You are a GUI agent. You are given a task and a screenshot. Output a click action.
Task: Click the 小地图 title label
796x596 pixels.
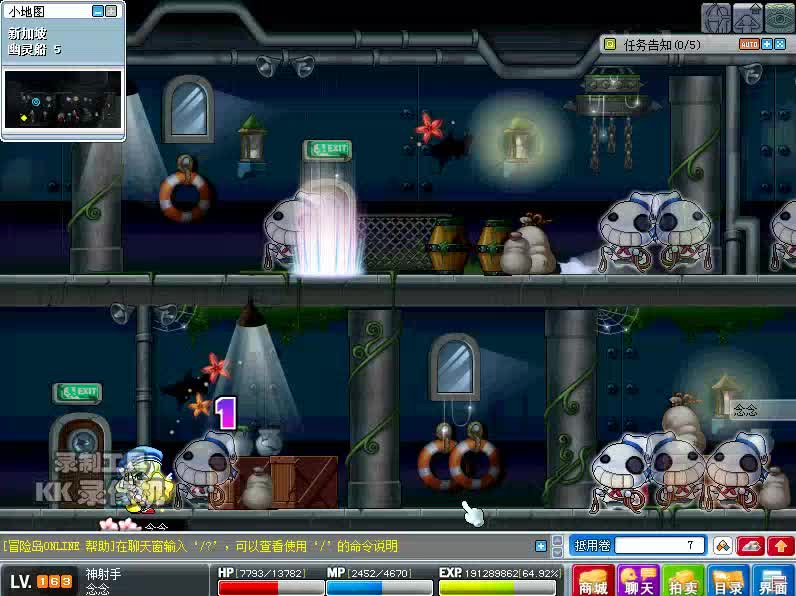[x=26, y=11]
